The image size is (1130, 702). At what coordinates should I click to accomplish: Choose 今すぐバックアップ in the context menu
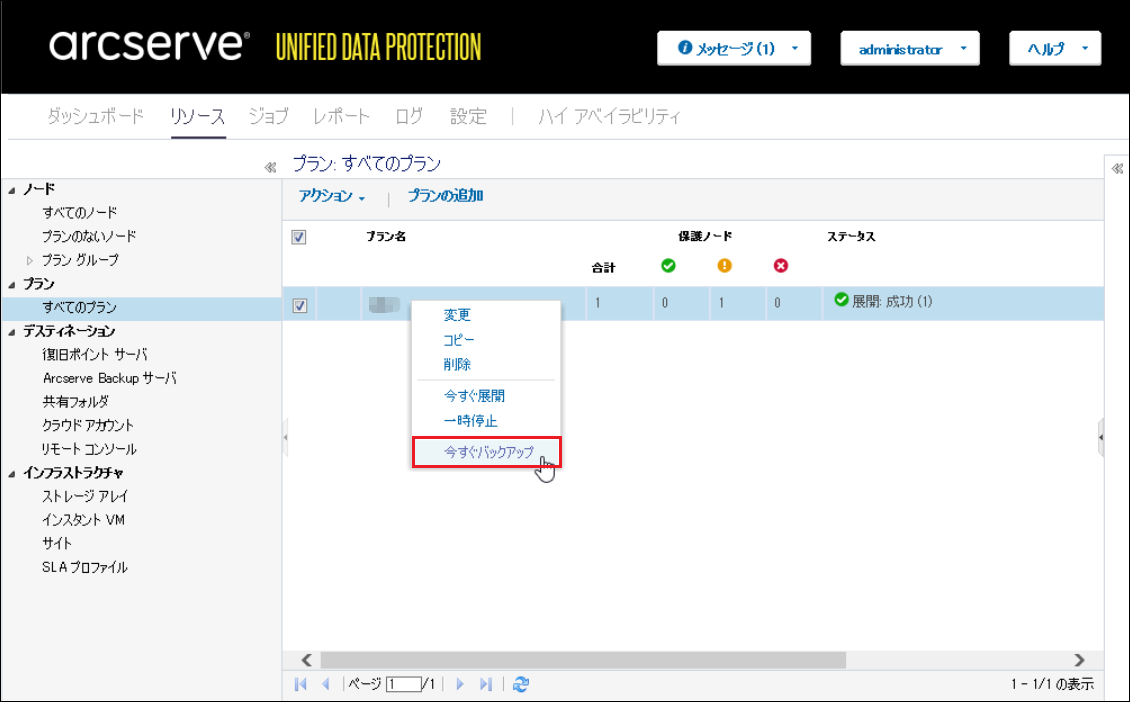pyautogui.click(x=486, y=452)
